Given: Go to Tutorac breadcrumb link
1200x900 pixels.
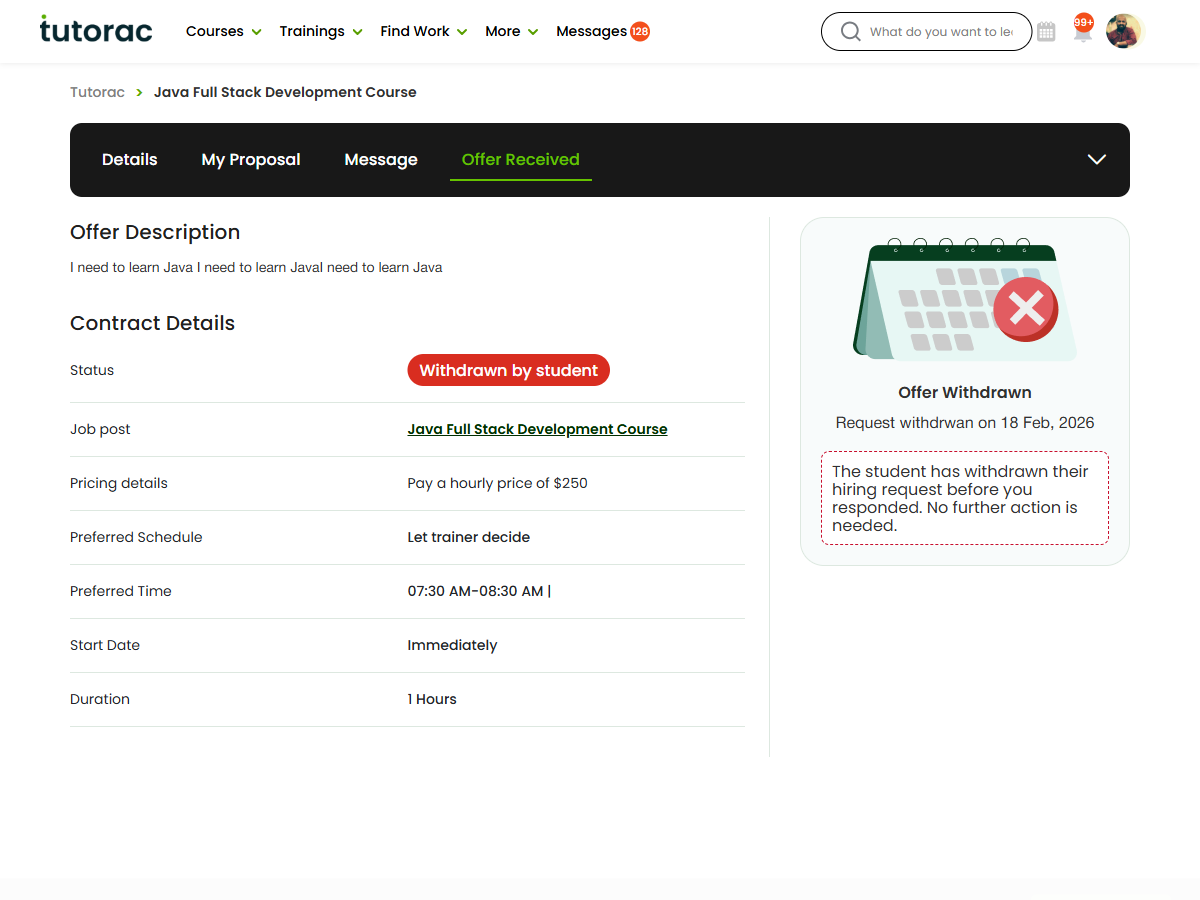Looking at the screenshot, I should [97, 92].
